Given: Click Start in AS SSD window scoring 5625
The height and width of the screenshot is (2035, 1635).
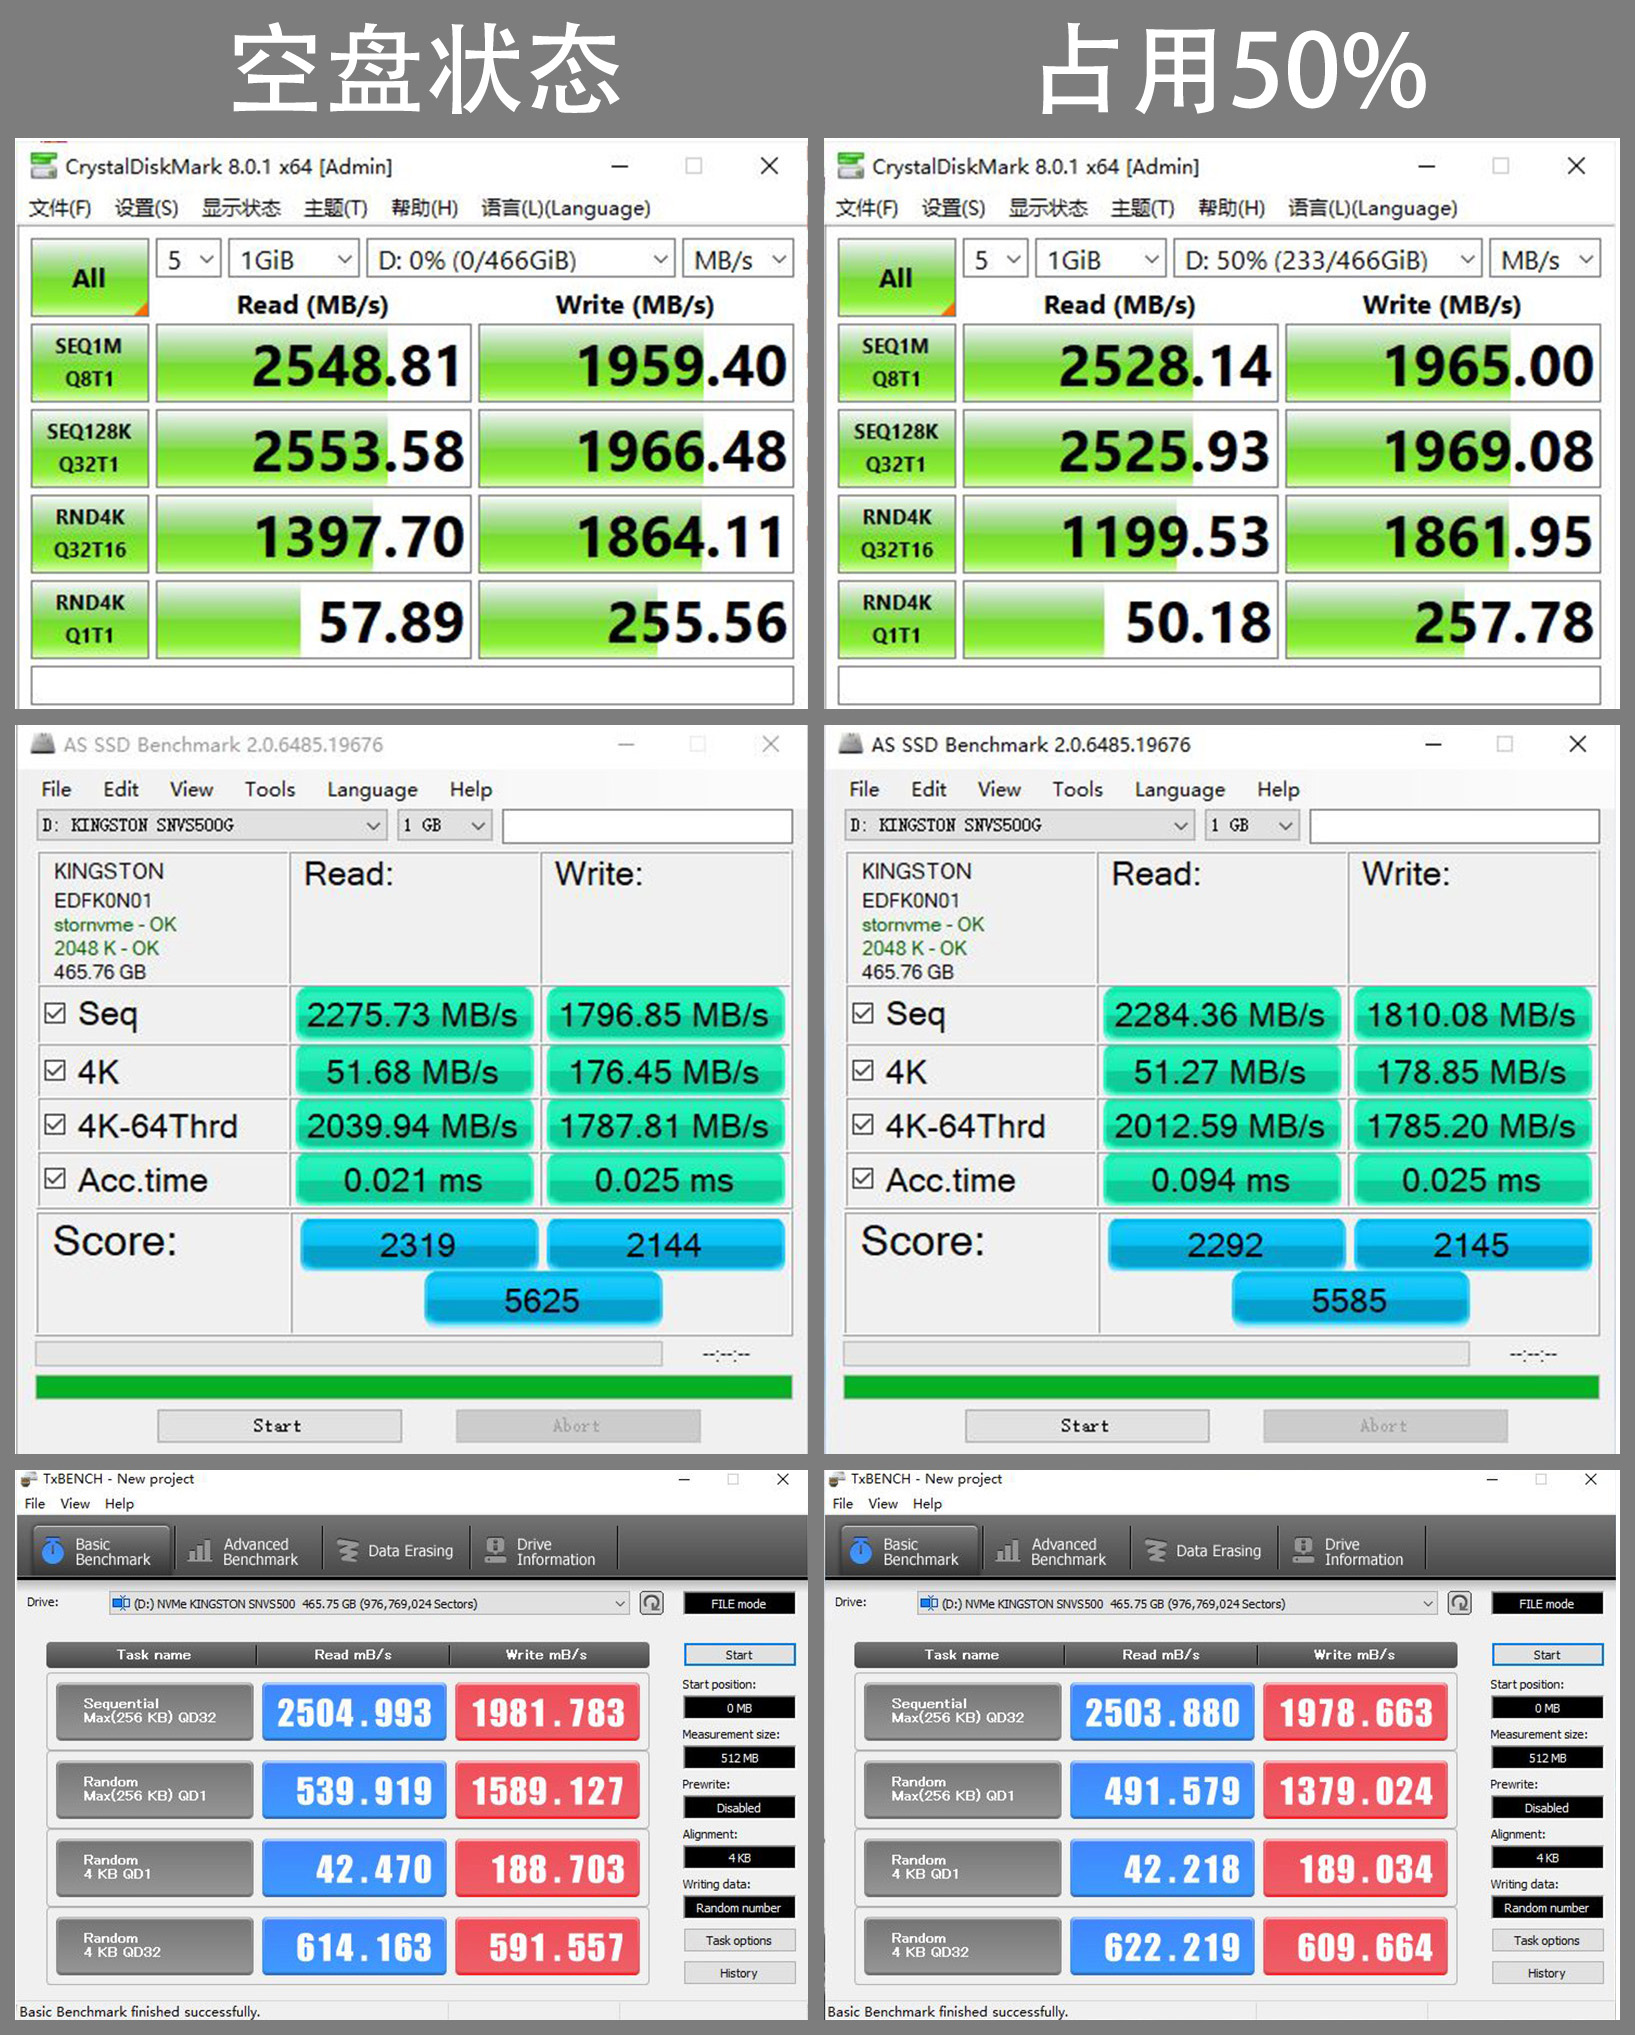Looking at the screenshot, I should pos(279,1425).
